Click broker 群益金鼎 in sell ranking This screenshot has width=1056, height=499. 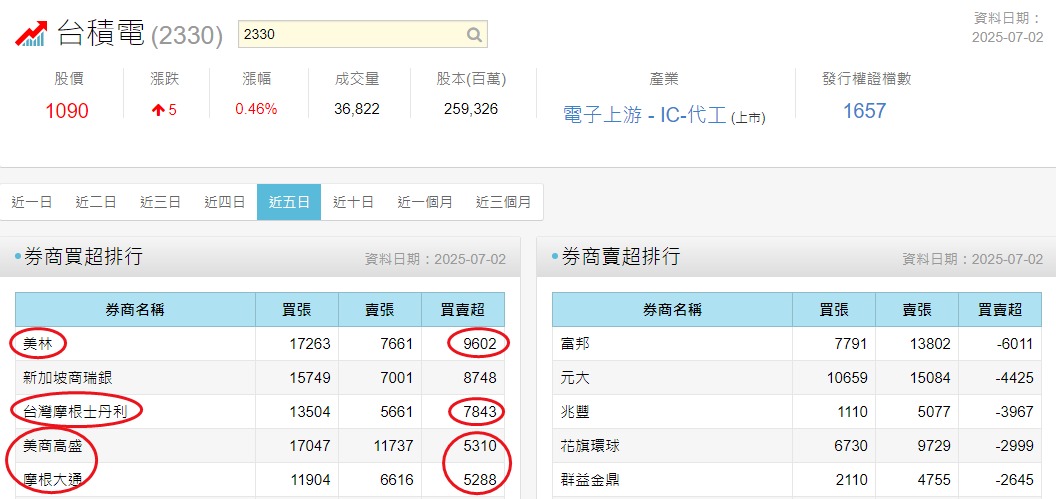(x=591, y=480)
